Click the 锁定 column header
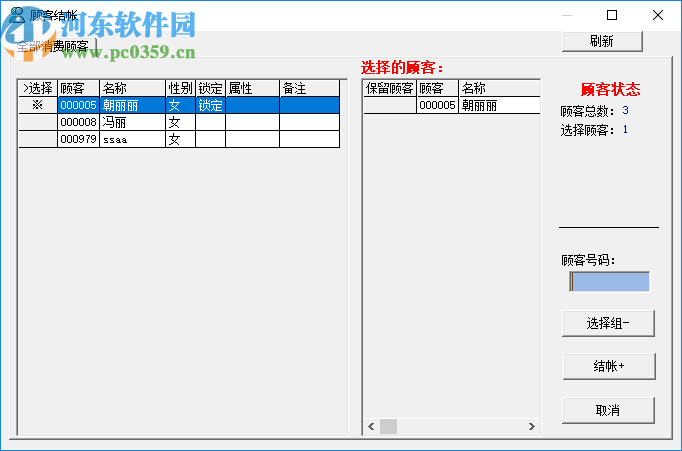 211,88
